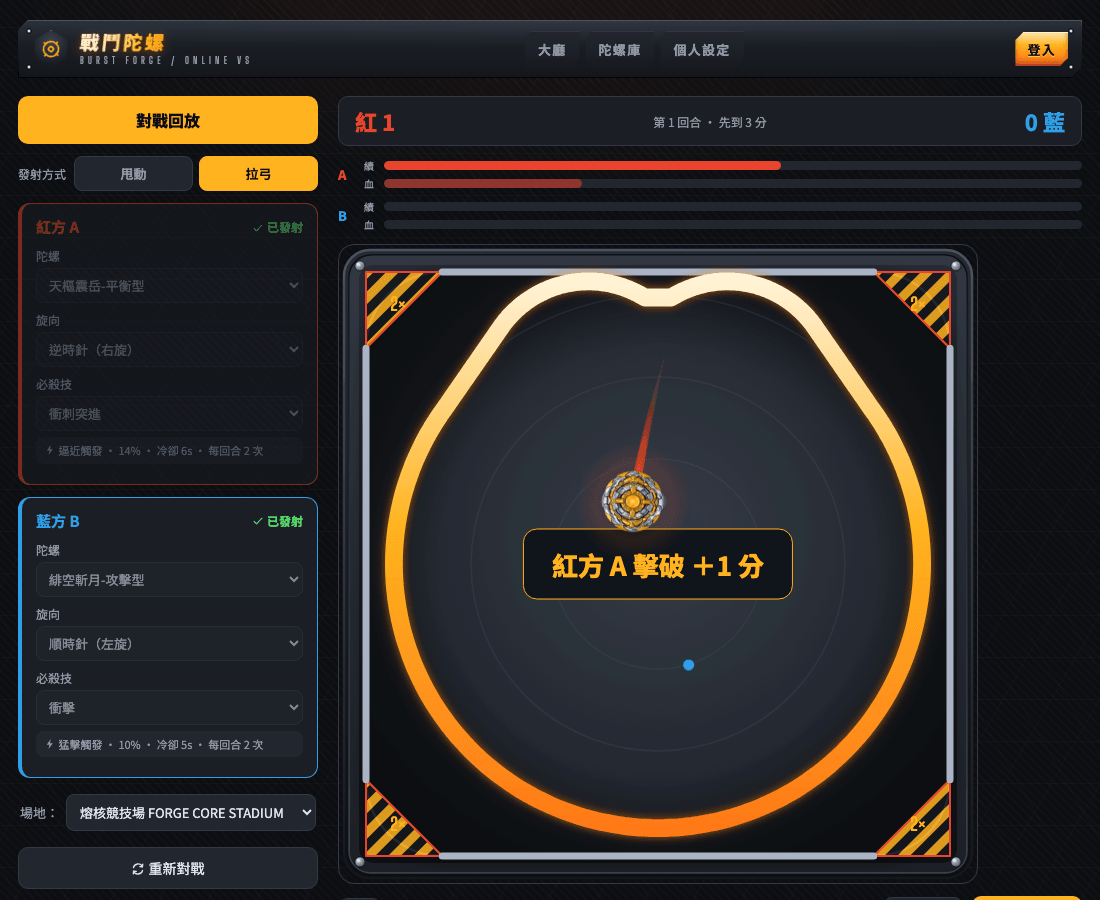Click player B's empty stamina bar
The height and width of the screenshot is (900, 1100).
coord(732,207)
